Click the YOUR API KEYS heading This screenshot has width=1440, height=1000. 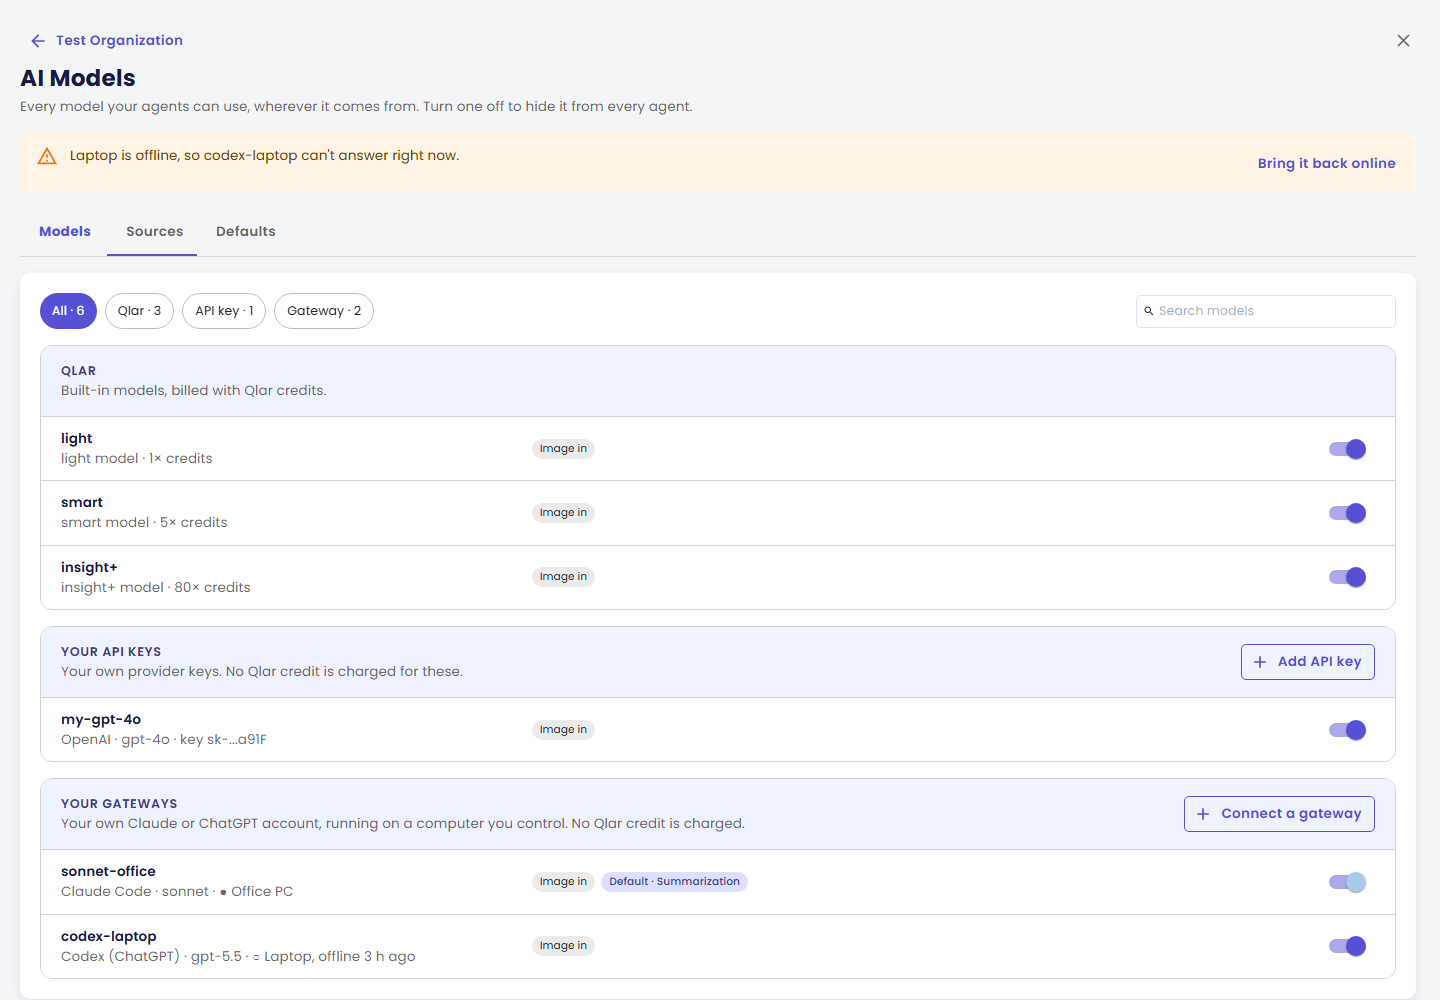[x=111, y=652]
